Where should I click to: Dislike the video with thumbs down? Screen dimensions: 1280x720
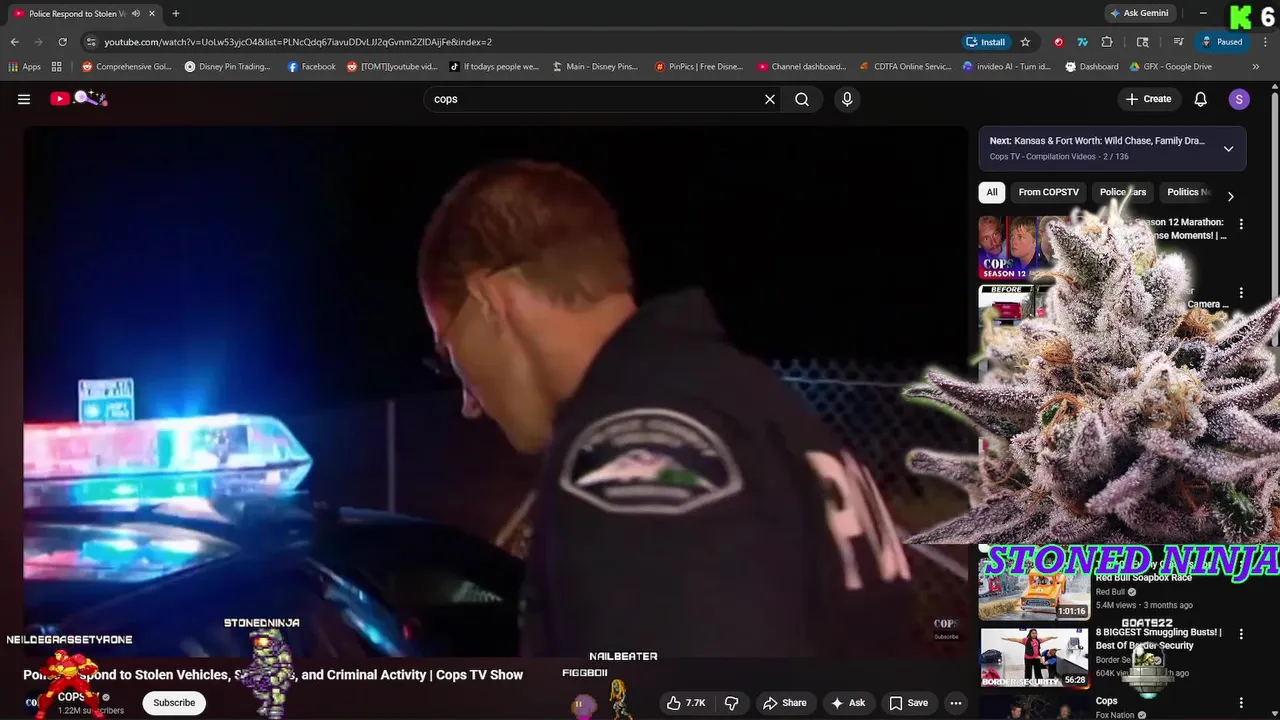coord(731,703)
